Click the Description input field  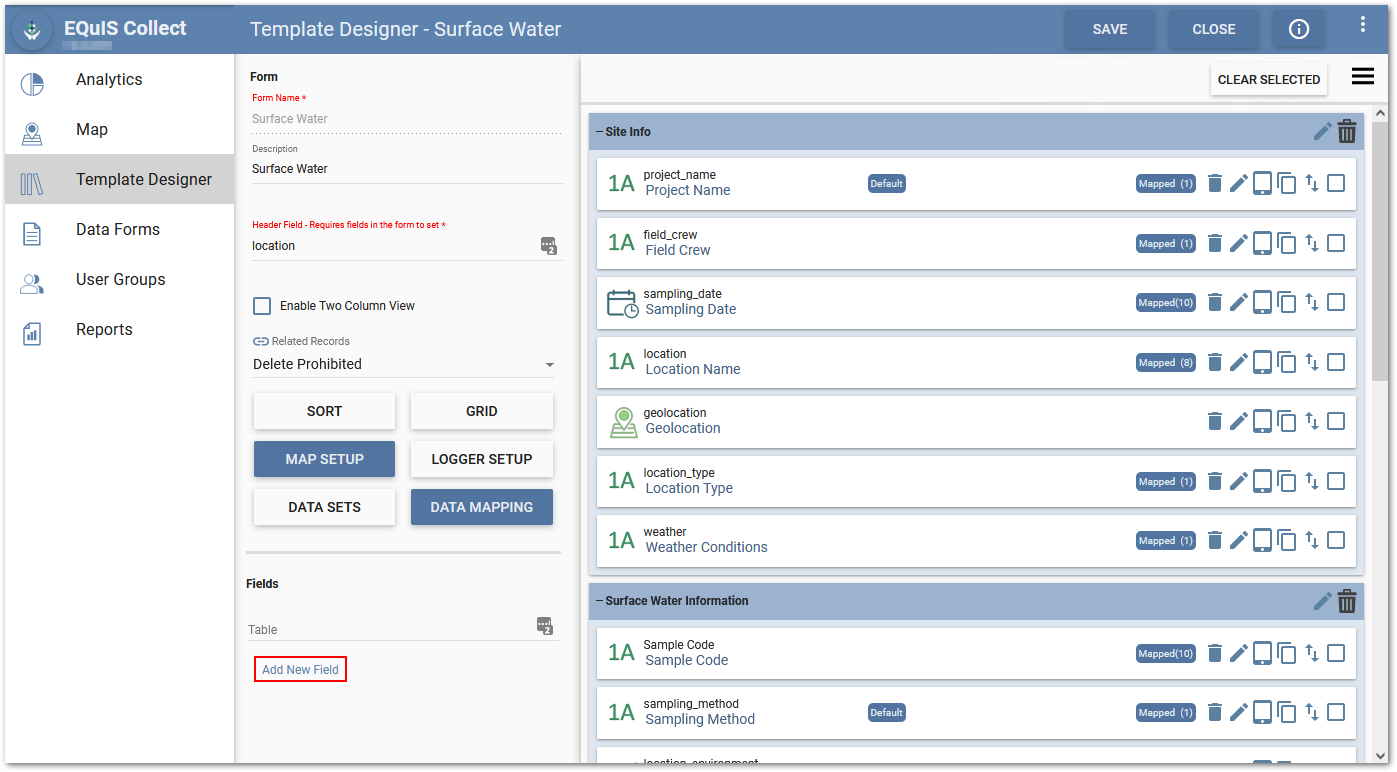coord(405,169)
